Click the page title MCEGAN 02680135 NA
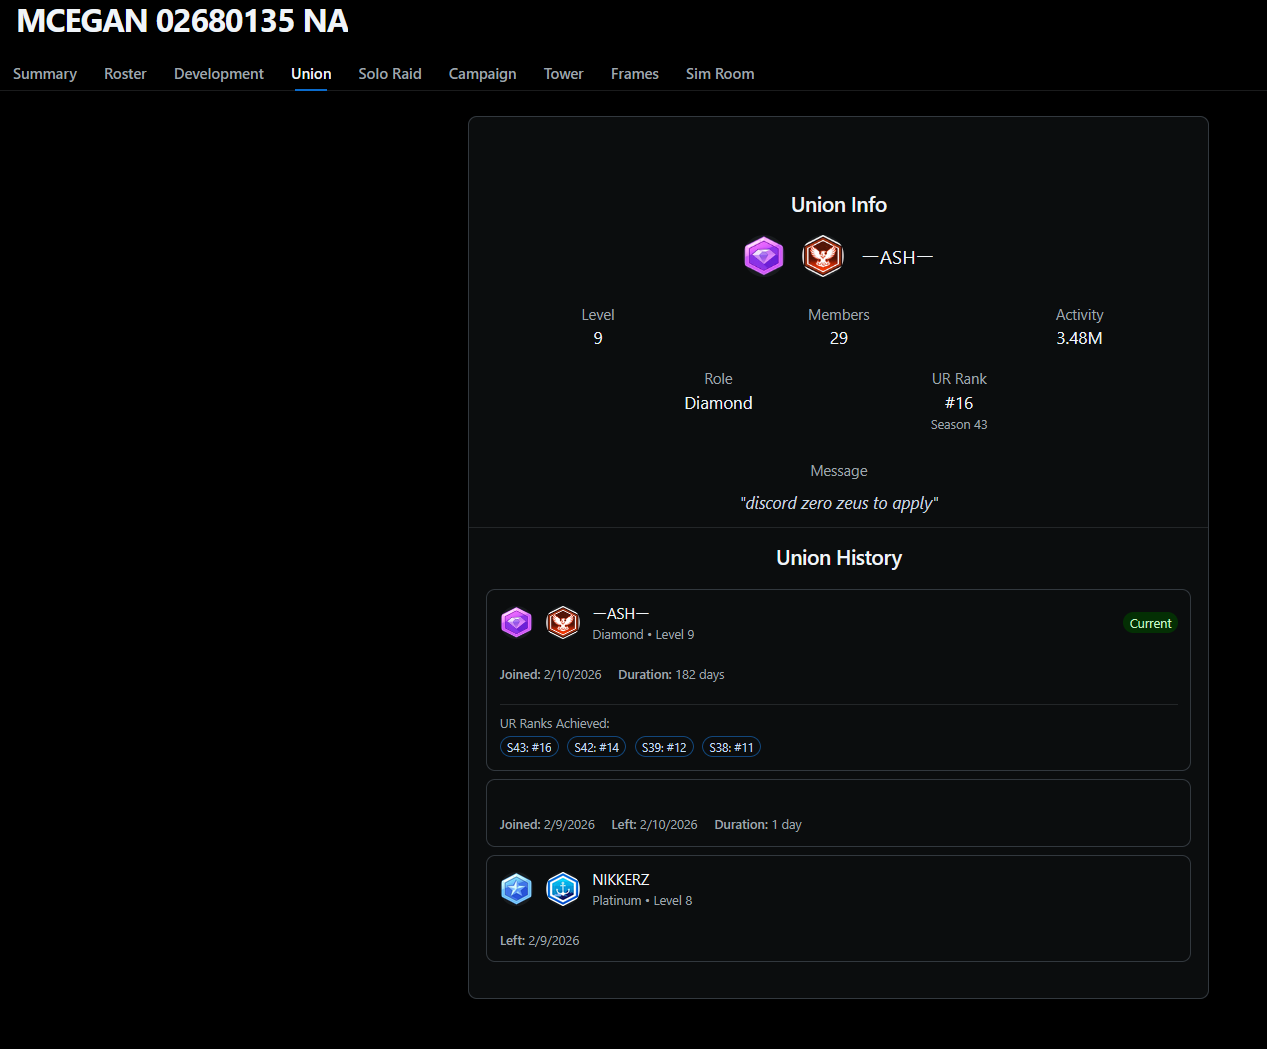This screenshot has width=1267, height=1049. (x=183, y=21)
